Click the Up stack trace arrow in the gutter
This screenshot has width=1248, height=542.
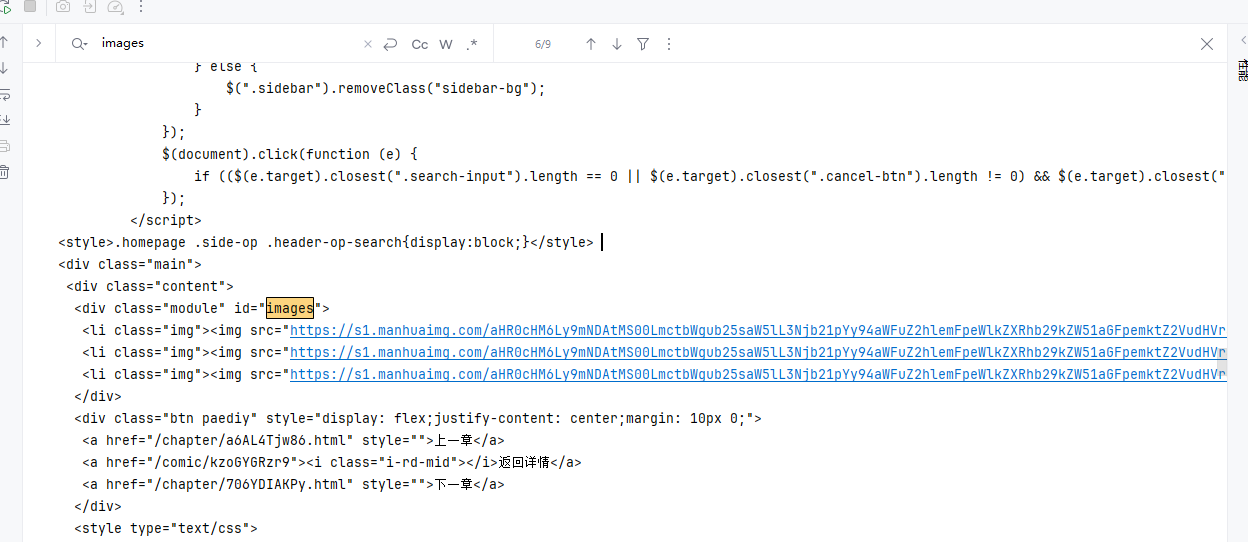click(4, 43)
